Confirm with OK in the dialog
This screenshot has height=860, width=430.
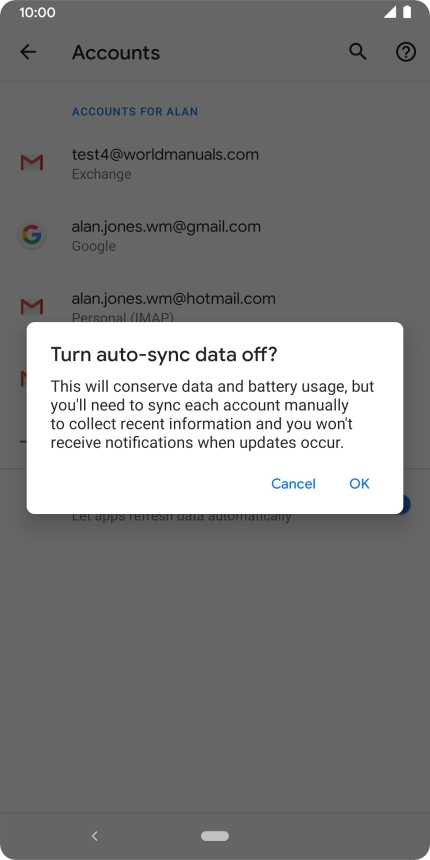coord(359,483)
